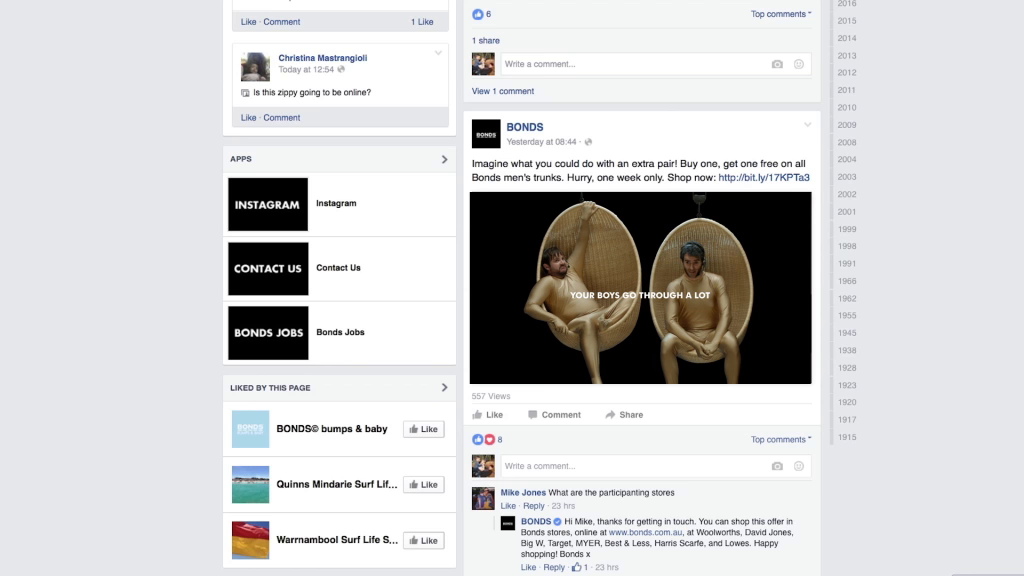Click 557 Views text
The image size is (1024, 576).
click(490, 396)
